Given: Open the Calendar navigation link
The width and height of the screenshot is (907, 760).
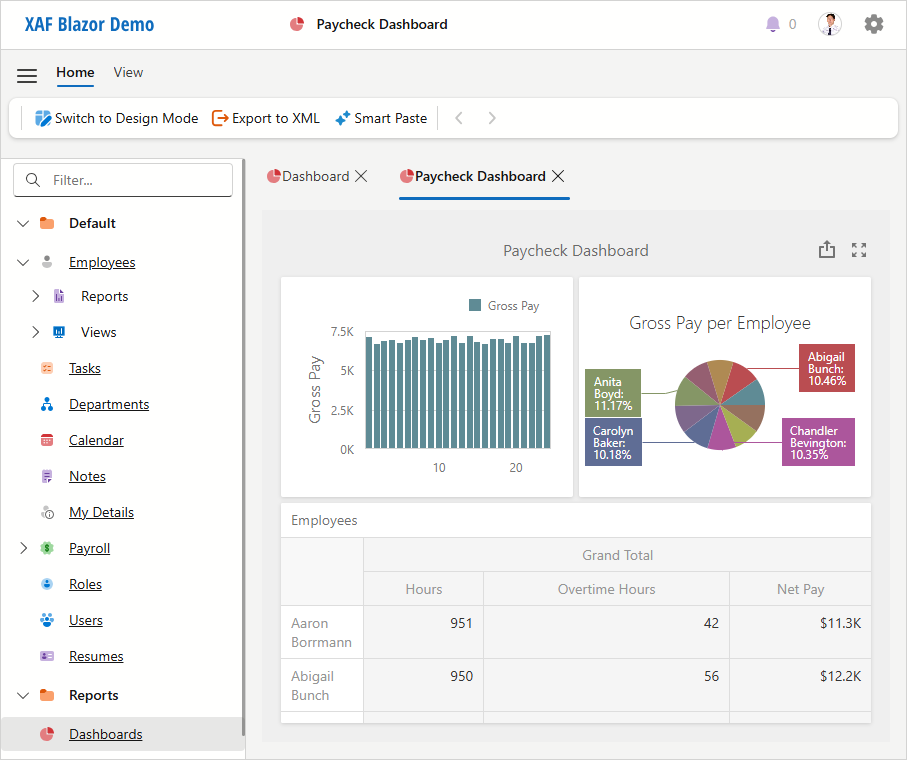Looking at the screenshot, I should coord(96,440).
